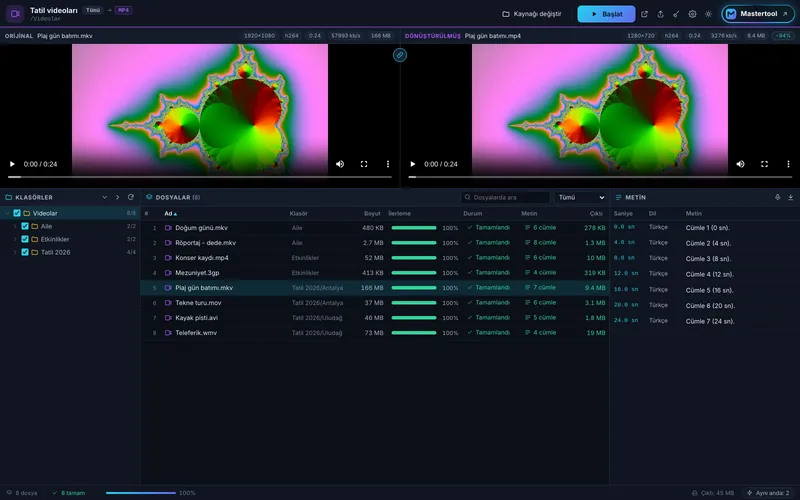Uncheck the Videolar folder checkbox

(x=17, y=213)
